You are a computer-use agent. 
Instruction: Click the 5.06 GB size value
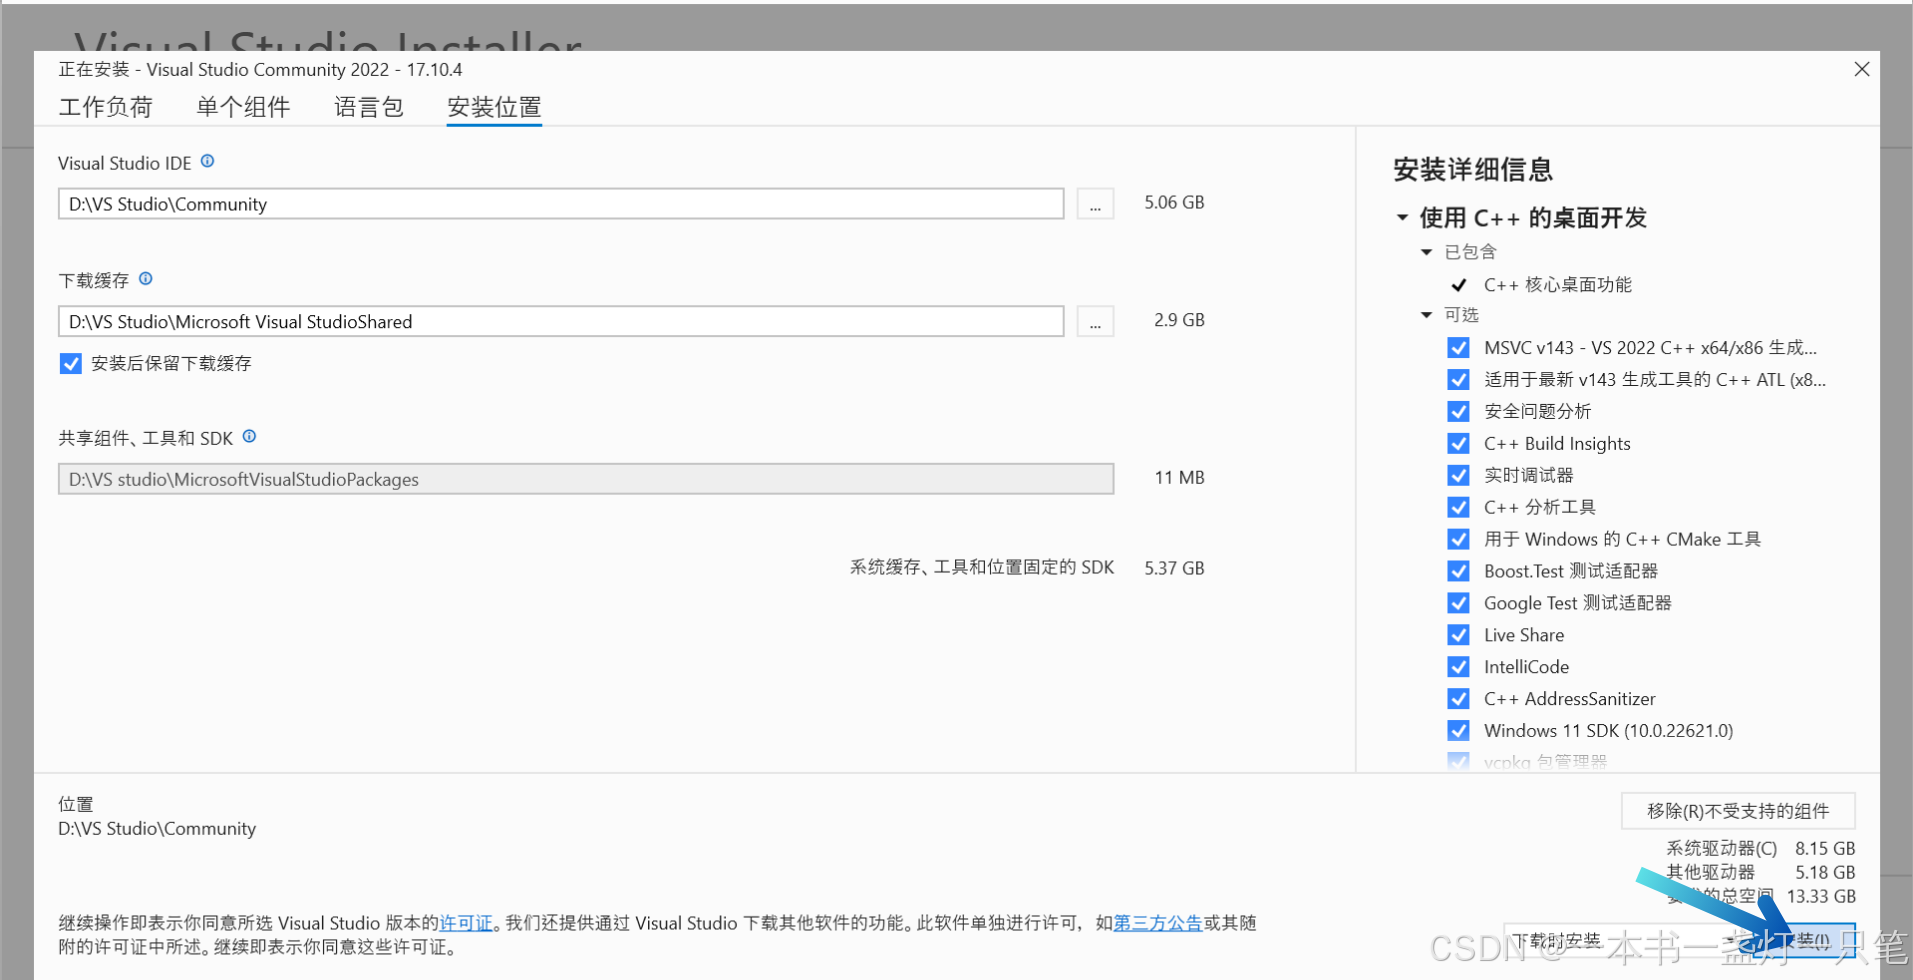click(x=1174, y=202)
